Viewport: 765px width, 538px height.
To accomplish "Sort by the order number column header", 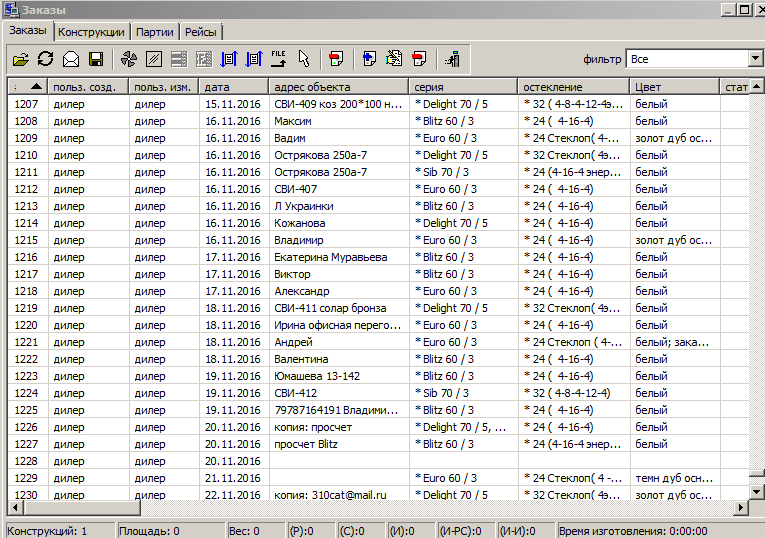I will click(x=27, y=87).
